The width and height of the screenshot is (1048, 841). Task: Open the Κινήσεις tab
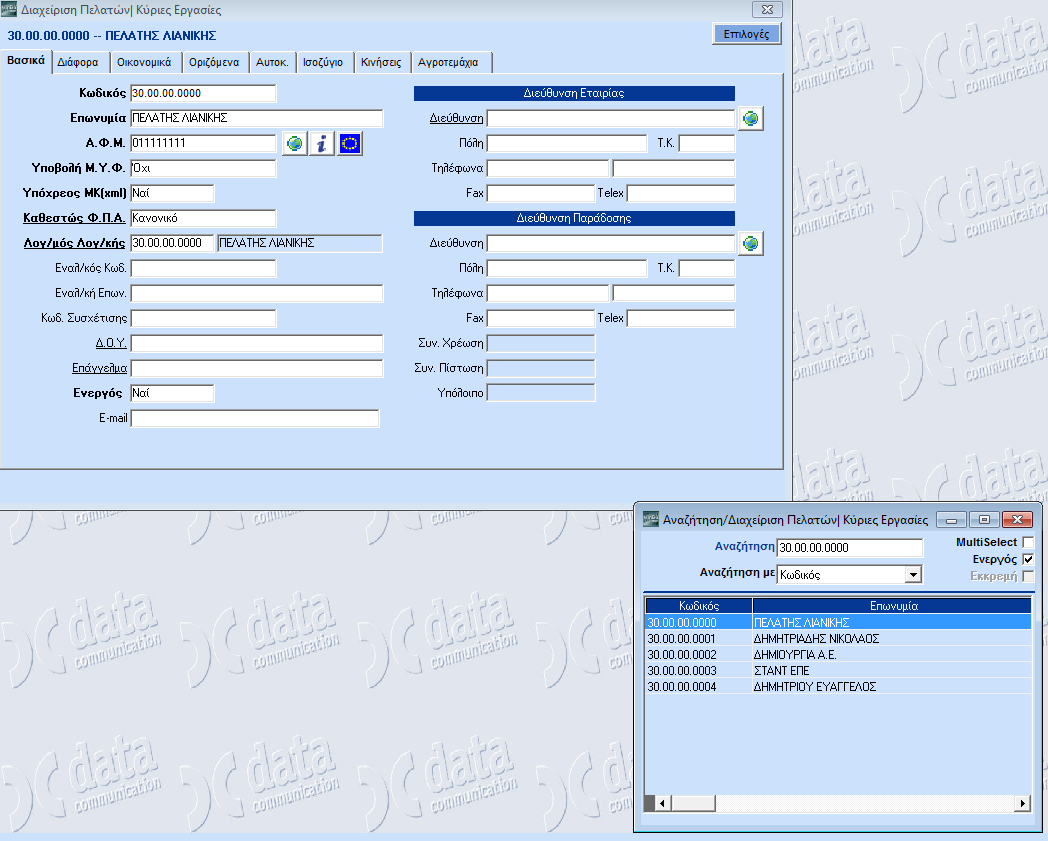click(x=381, y=62)
